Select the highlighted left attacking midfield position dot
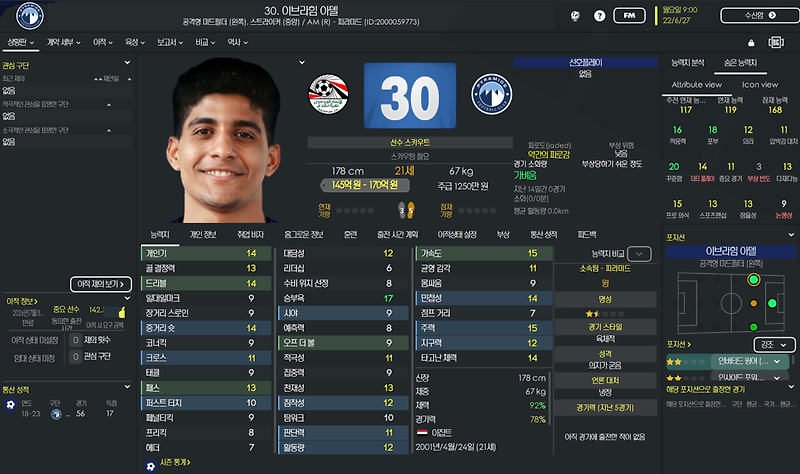This screenshot has height=474, width=800. pyautogui.click(x=754, y=280)
